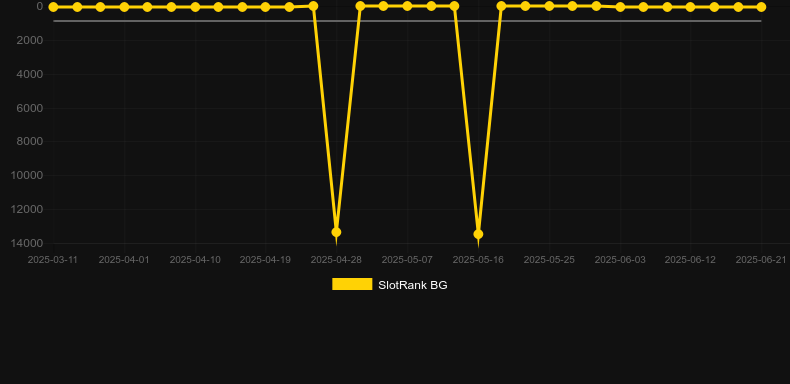The image size is (790, 384).
Task: Click the data point above 2025-05-07
Action: point(407,6)
